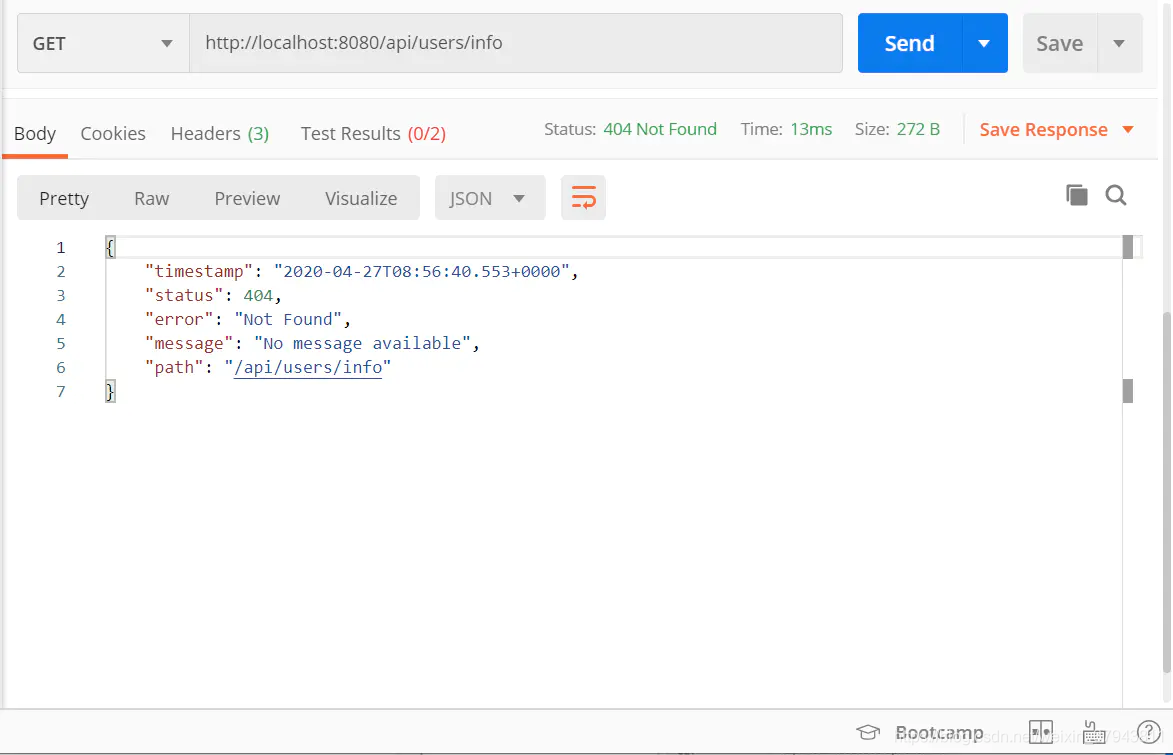Viewport: 1173px width, 755px height.
Task: Toggle line wrap for the response
Action: click(583, 198)
